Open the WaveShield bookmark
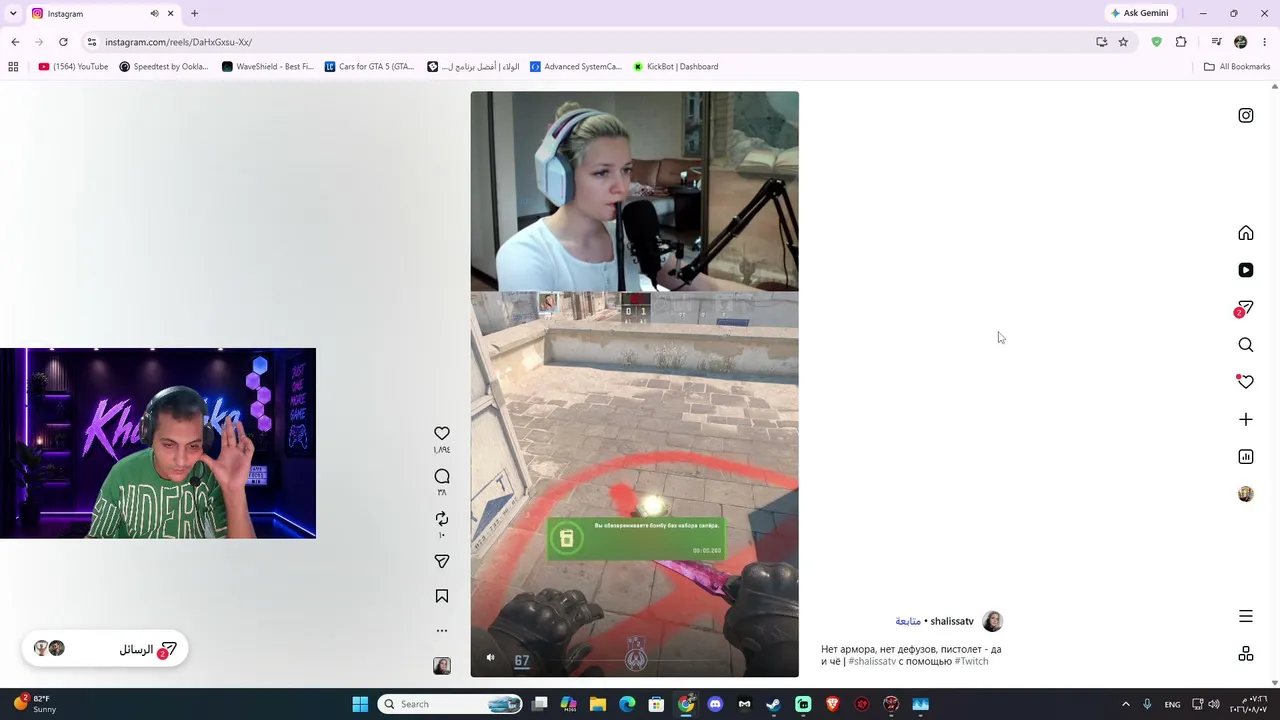Viewport: 1280px width, 720px height. coord(267,67)
